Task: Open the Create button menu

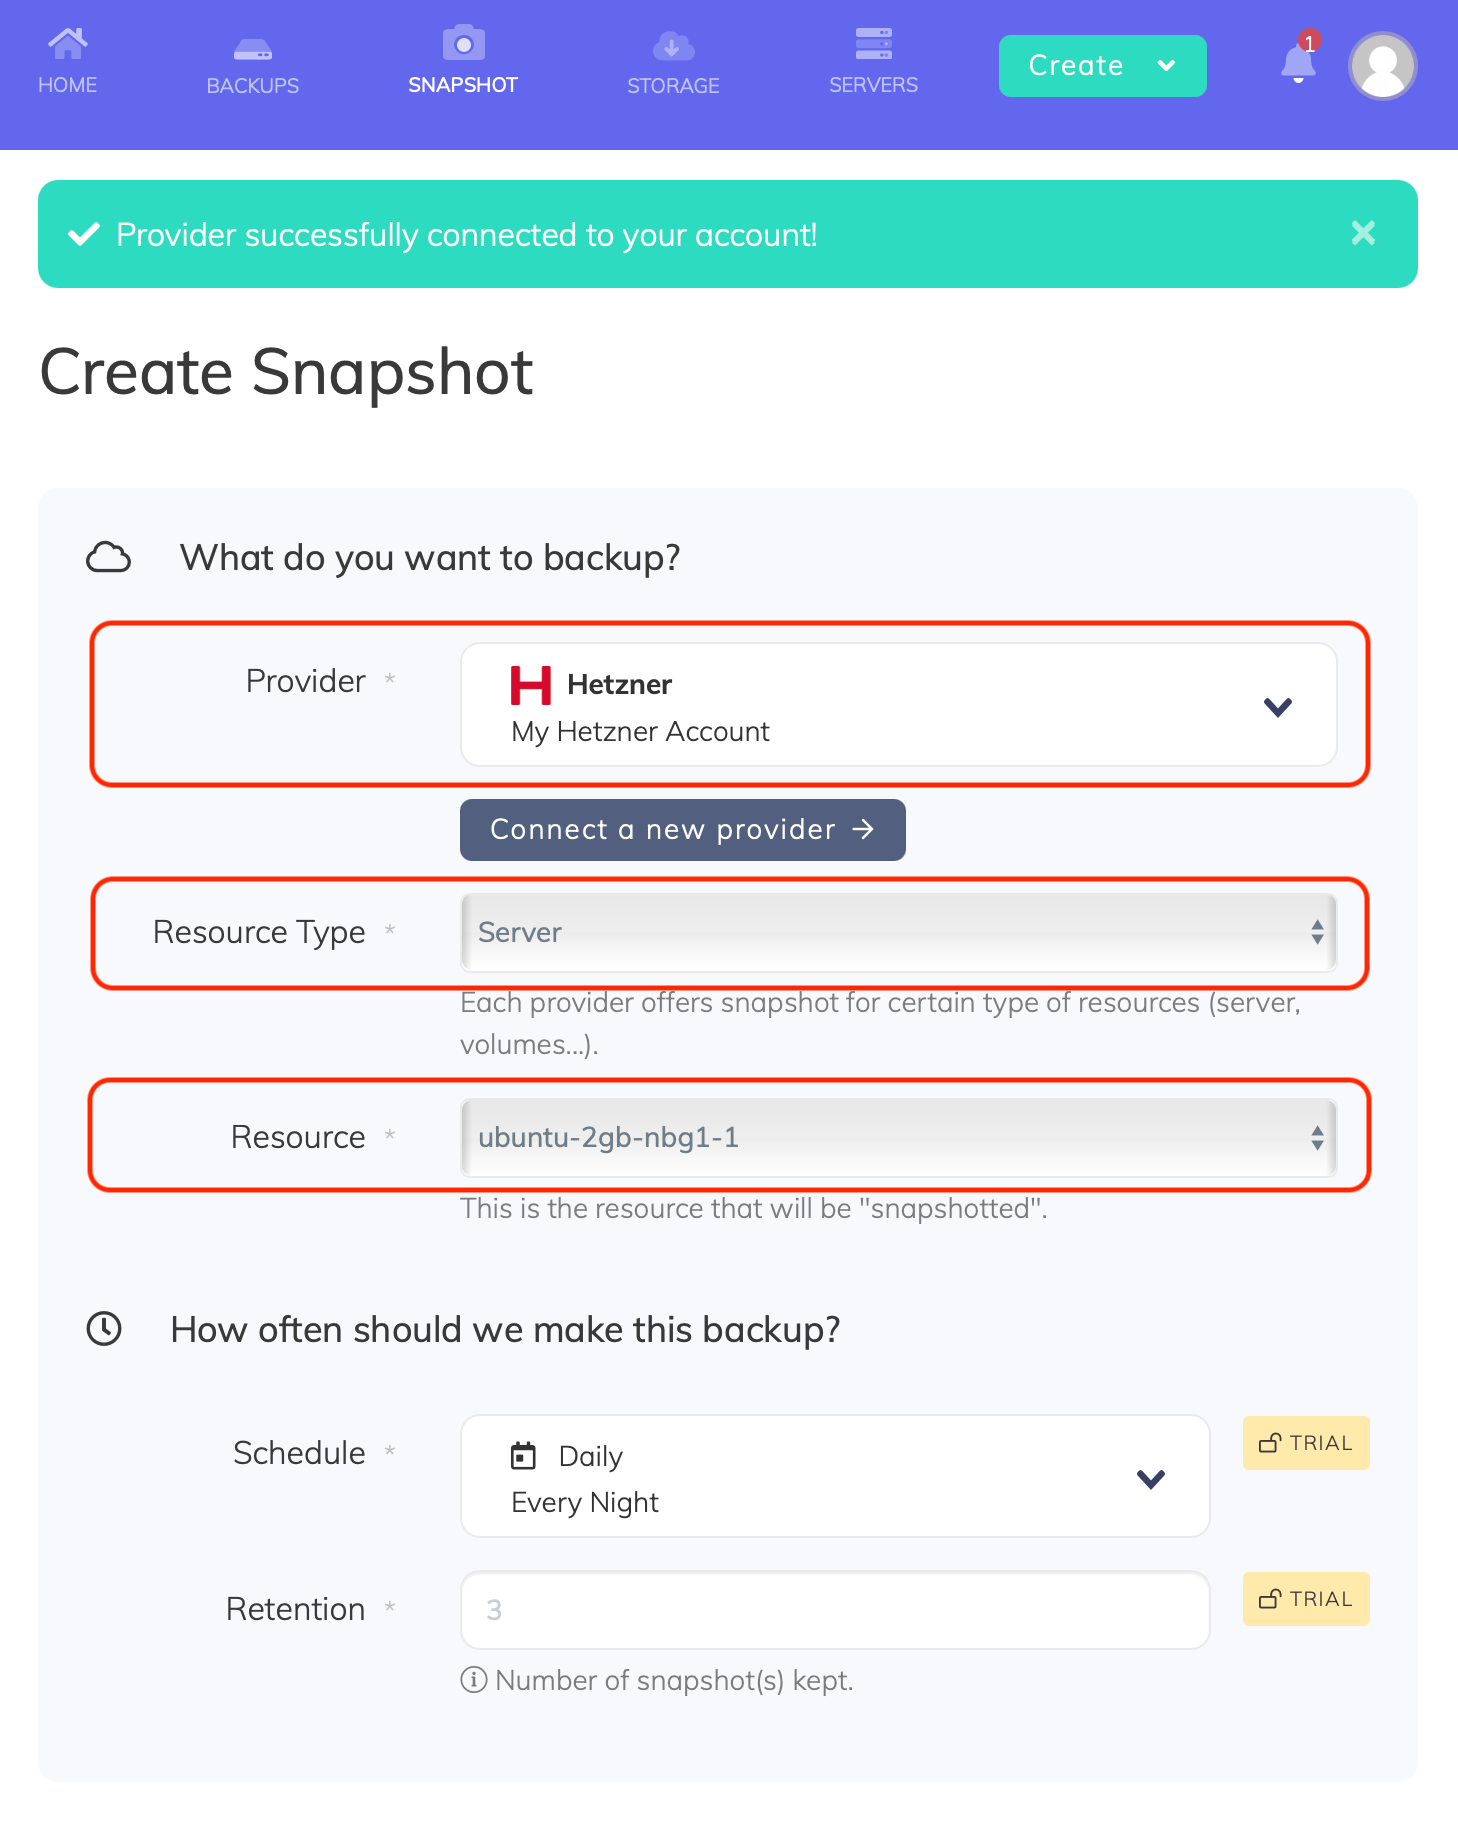Action: click(x=1101, y=66)
